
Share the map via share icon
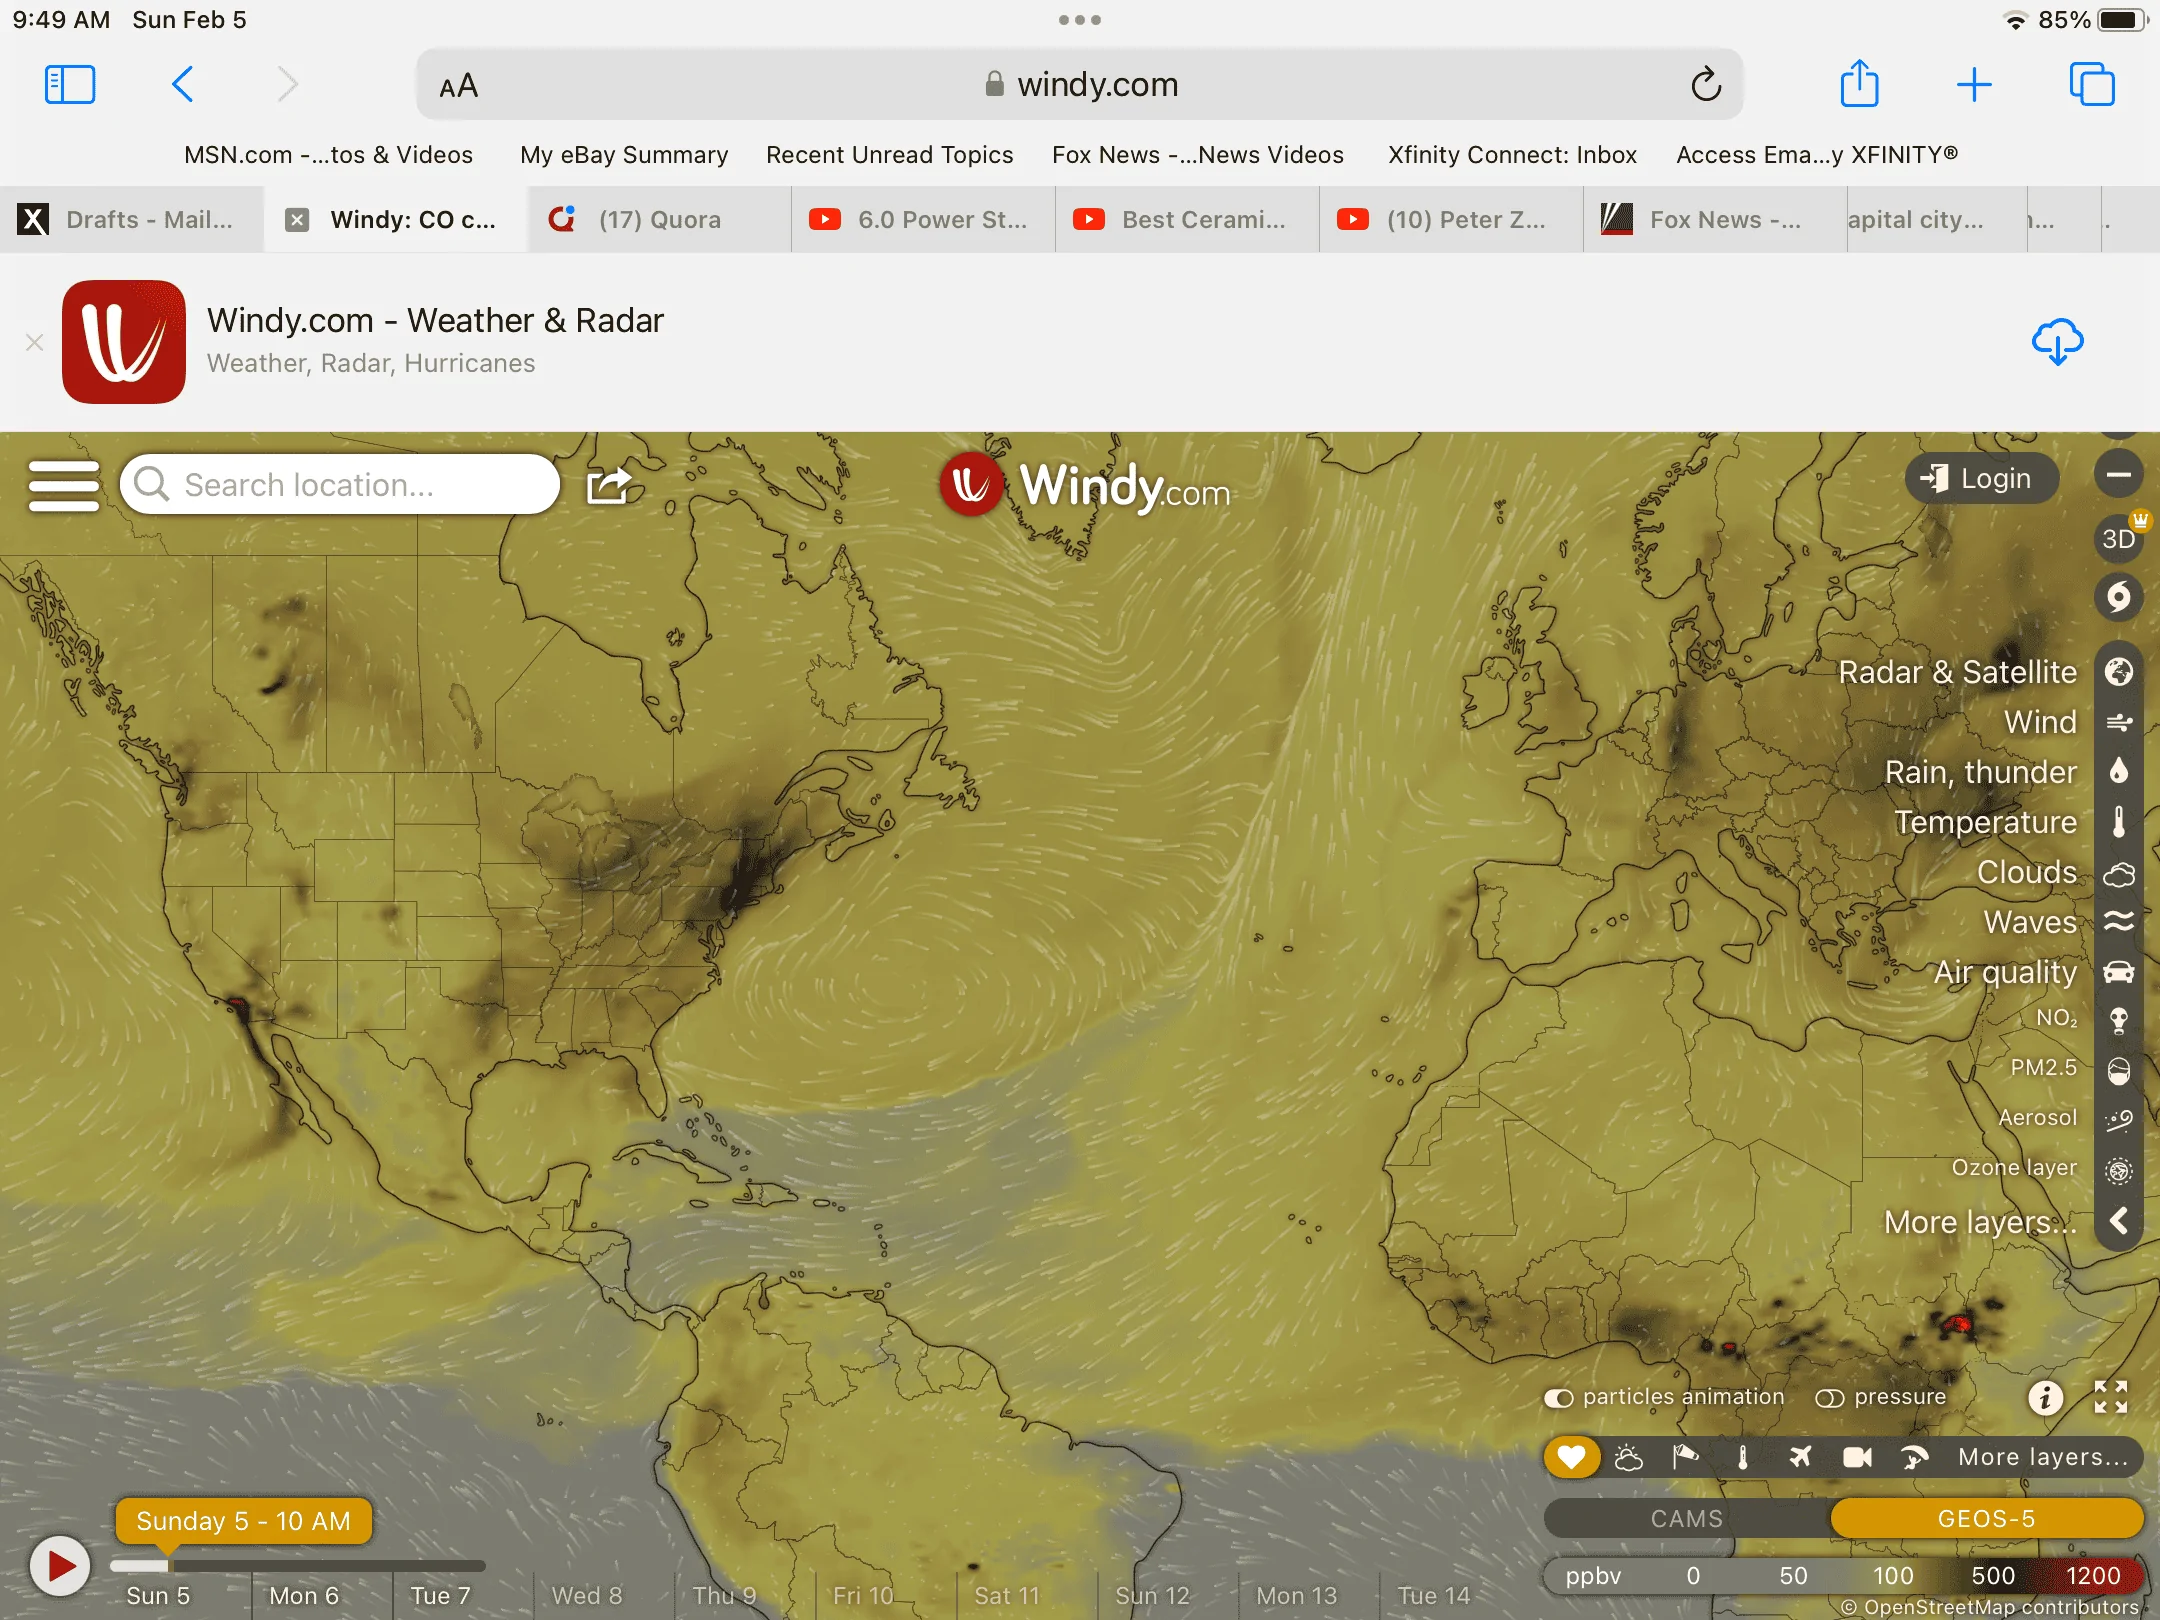pos(609,485)
